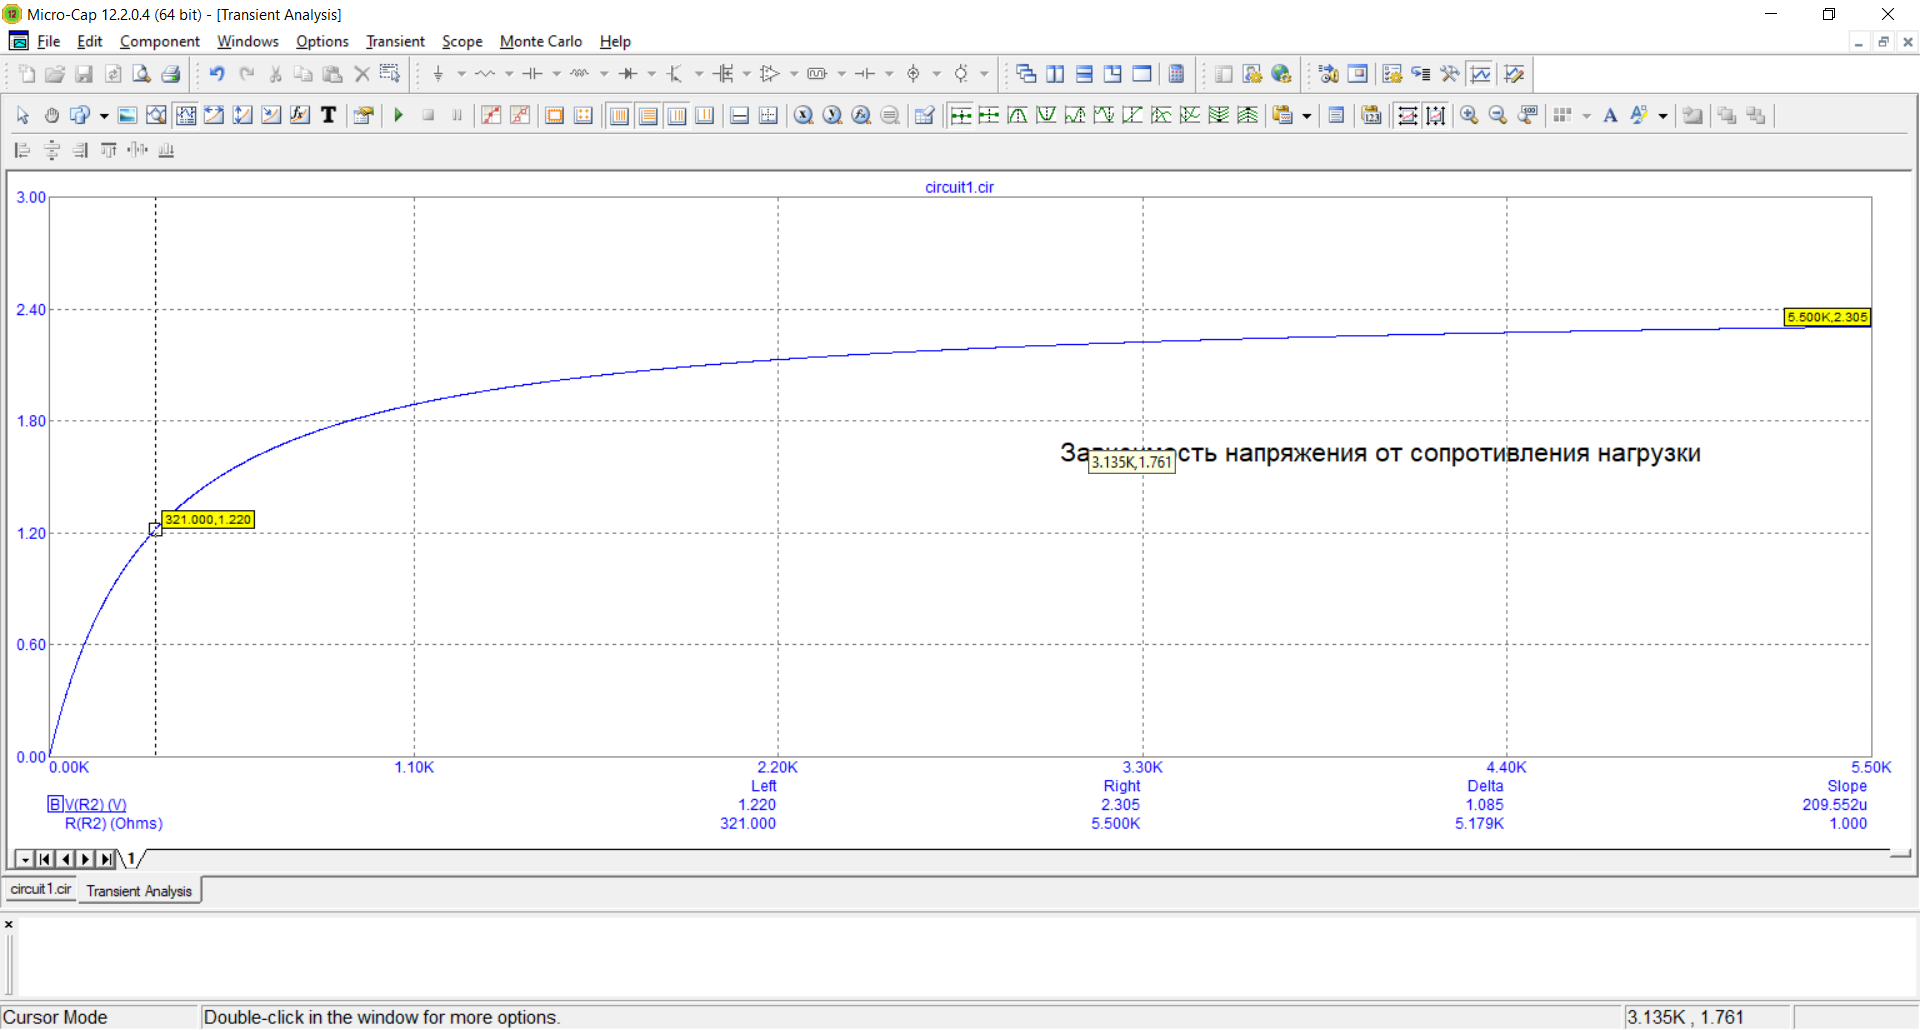This screenshot has height=1030, width=1920.
Task: Click the Undo arrow icon
Action: [217, 74]
